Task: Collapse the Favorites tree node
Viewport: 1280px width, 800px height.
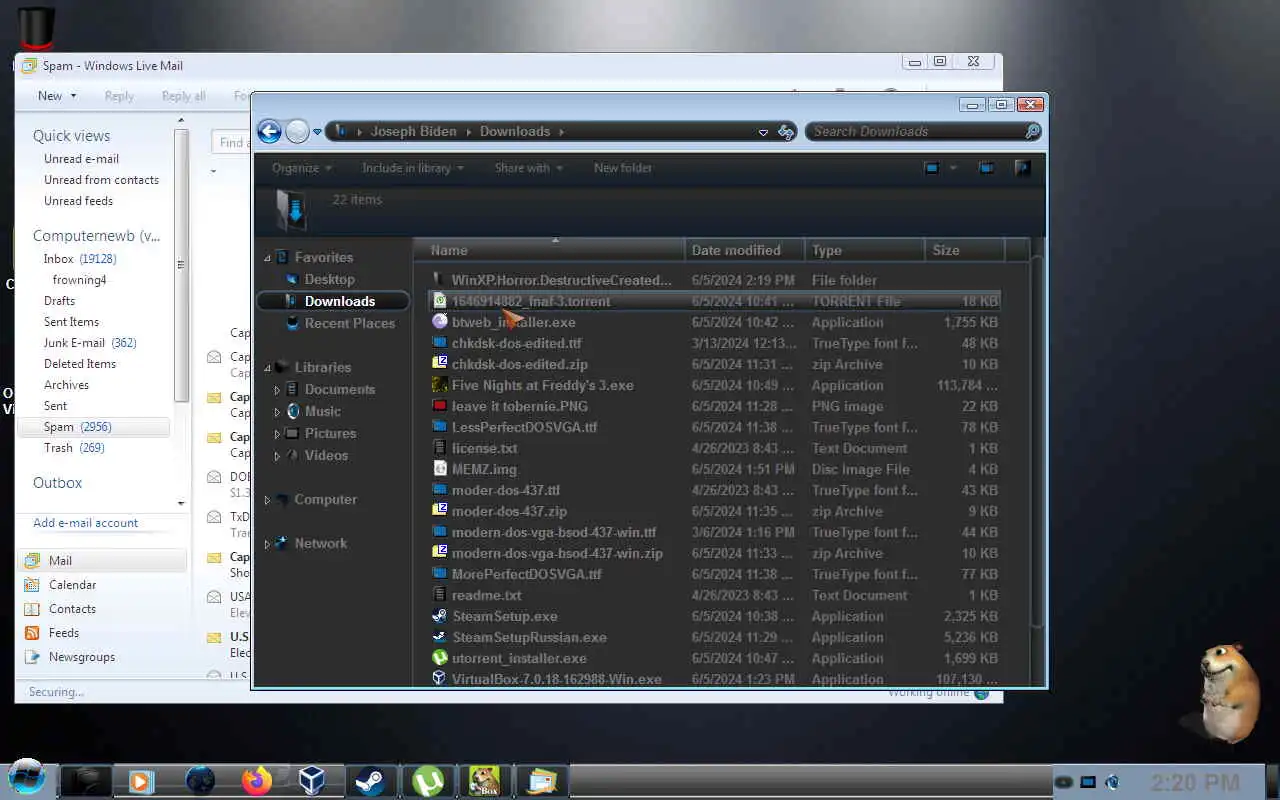Action: pos(267,258)
